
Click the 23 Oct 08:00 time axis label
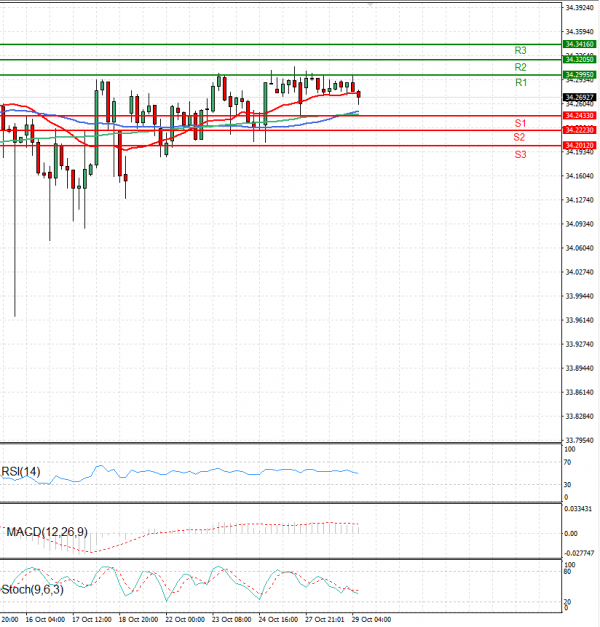[232, 619]
